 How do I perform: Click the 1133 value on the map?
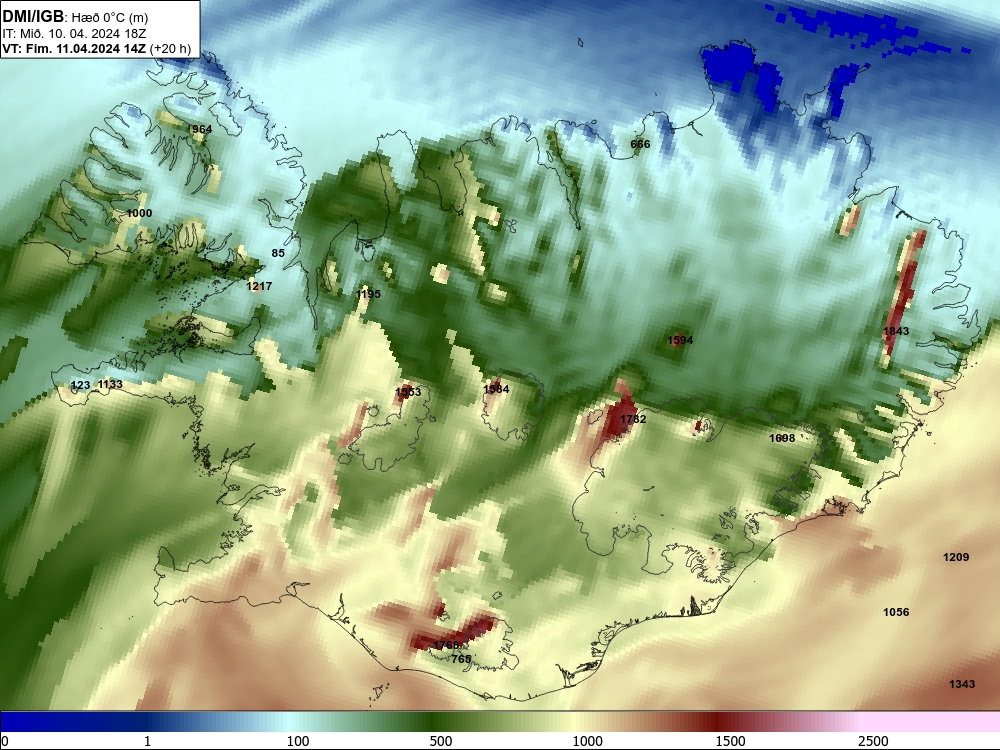[110, 384]
